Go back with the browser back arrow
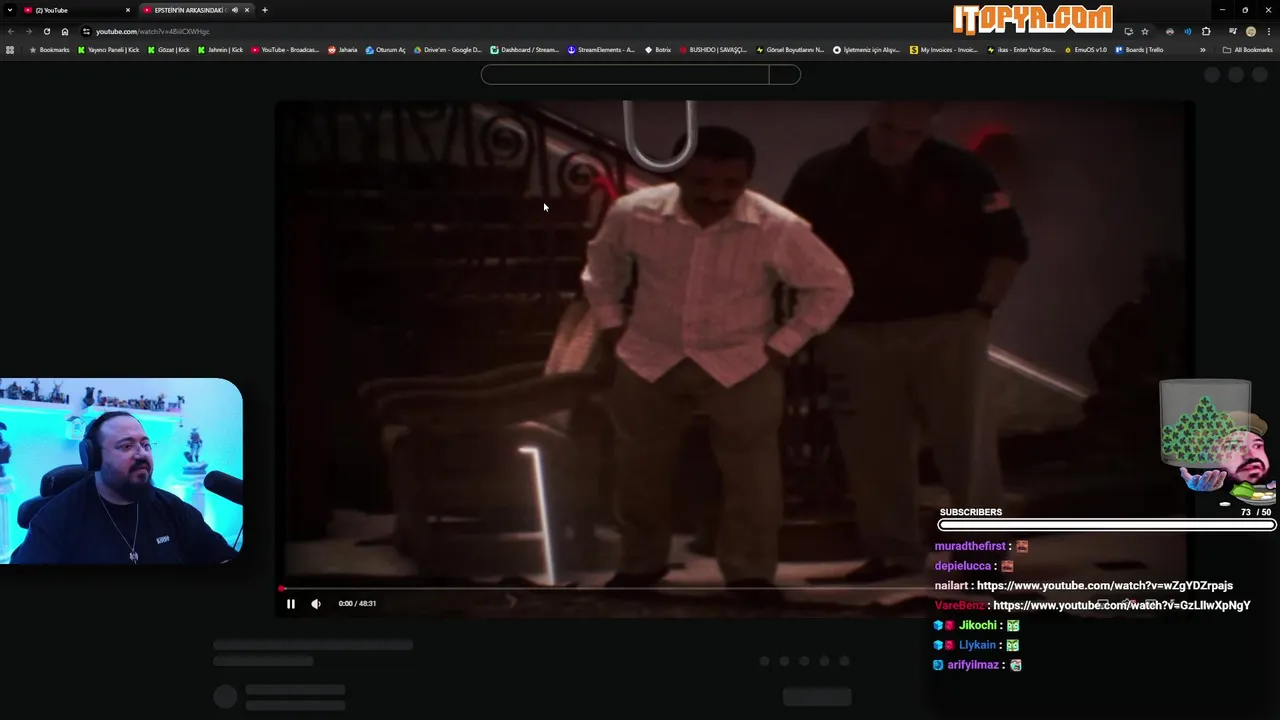The image size is (1280, 720). click(x=11, y=31)
